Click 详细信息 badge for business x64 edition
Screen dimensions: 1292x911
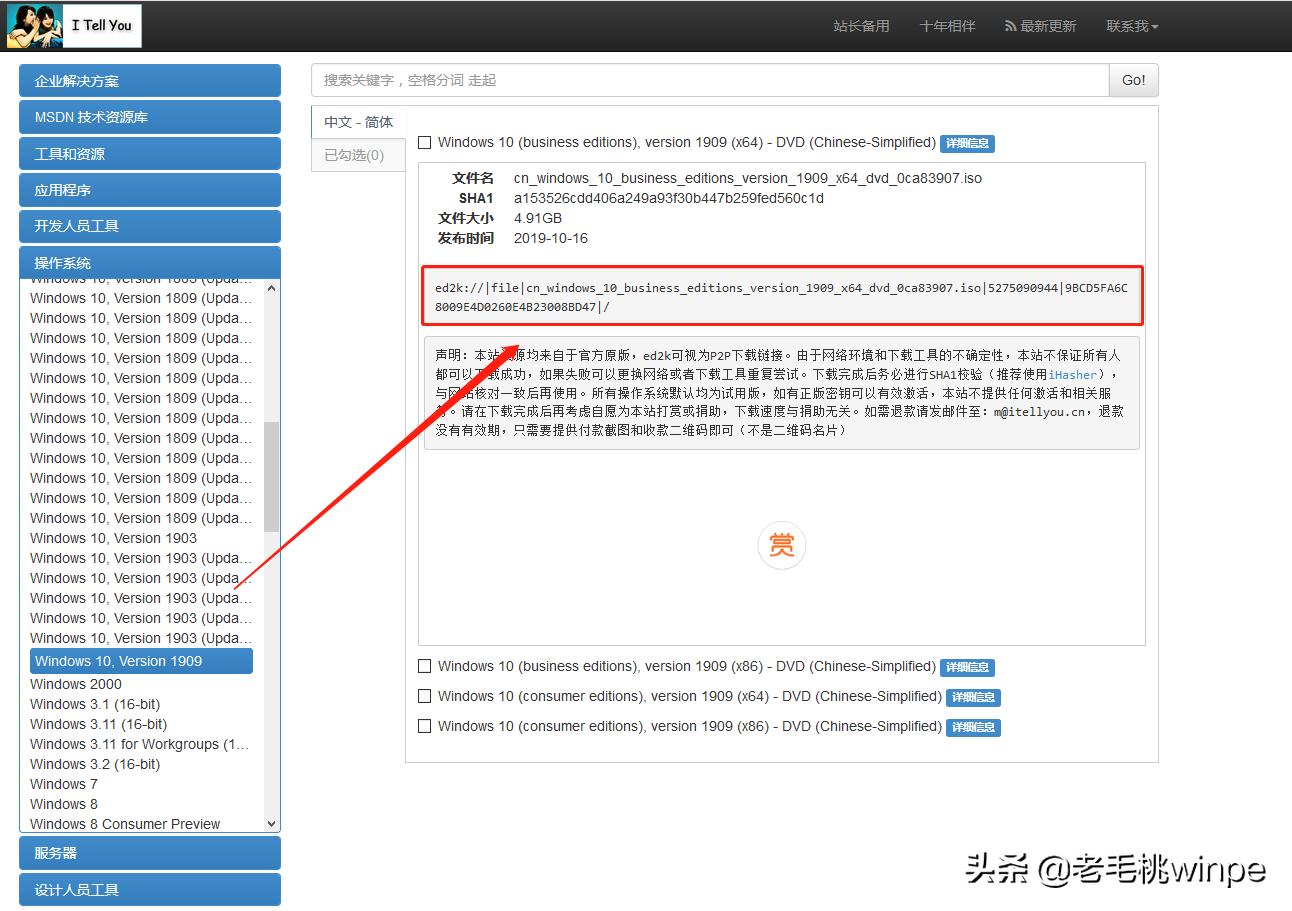[967, 143]
